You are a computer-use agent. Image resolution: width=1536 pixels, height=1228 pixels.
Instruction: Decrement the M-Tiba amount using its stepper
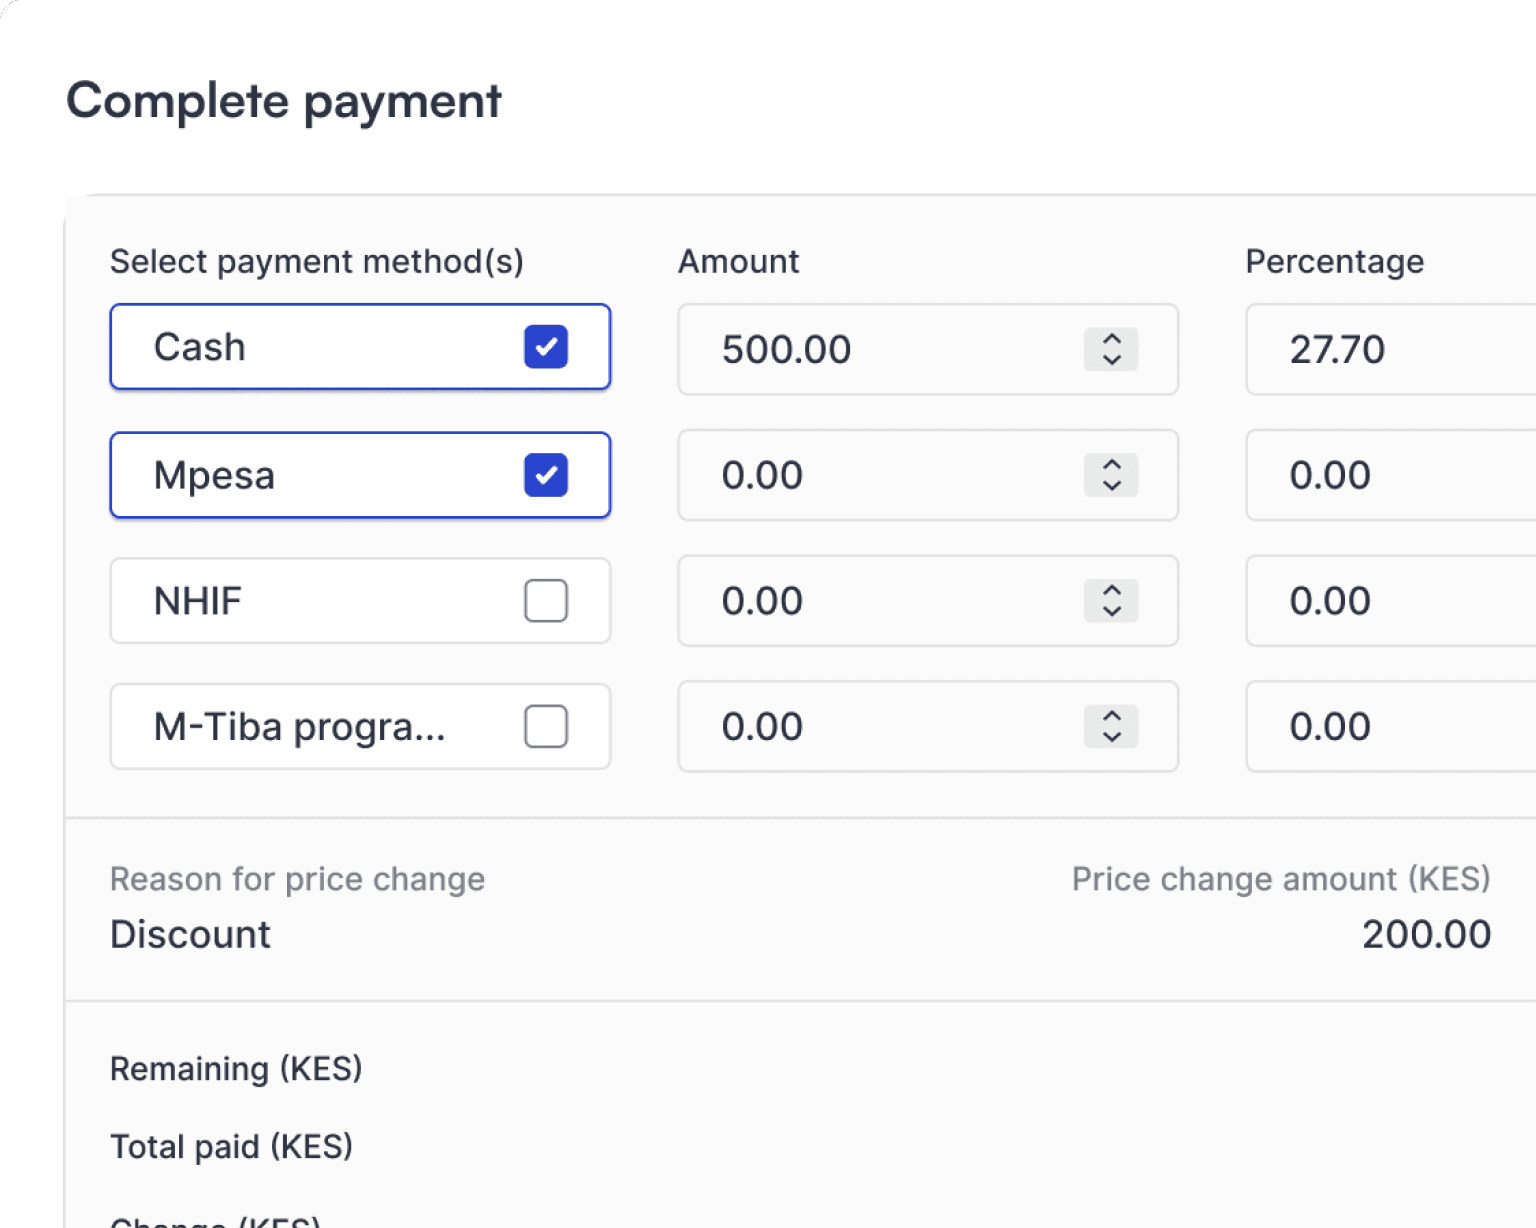[x=1111, y=737]
